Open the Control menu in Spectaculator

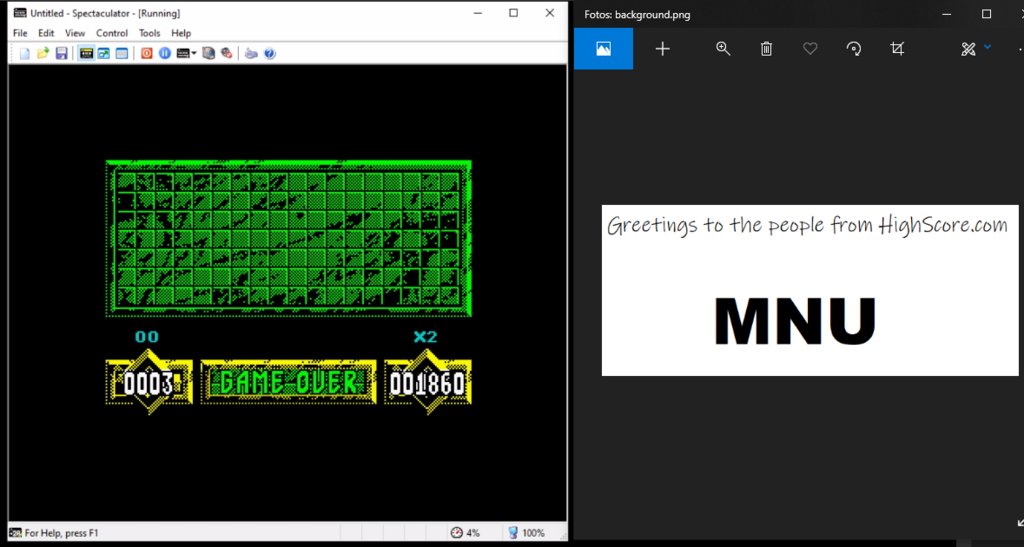[x=112, y=33]
